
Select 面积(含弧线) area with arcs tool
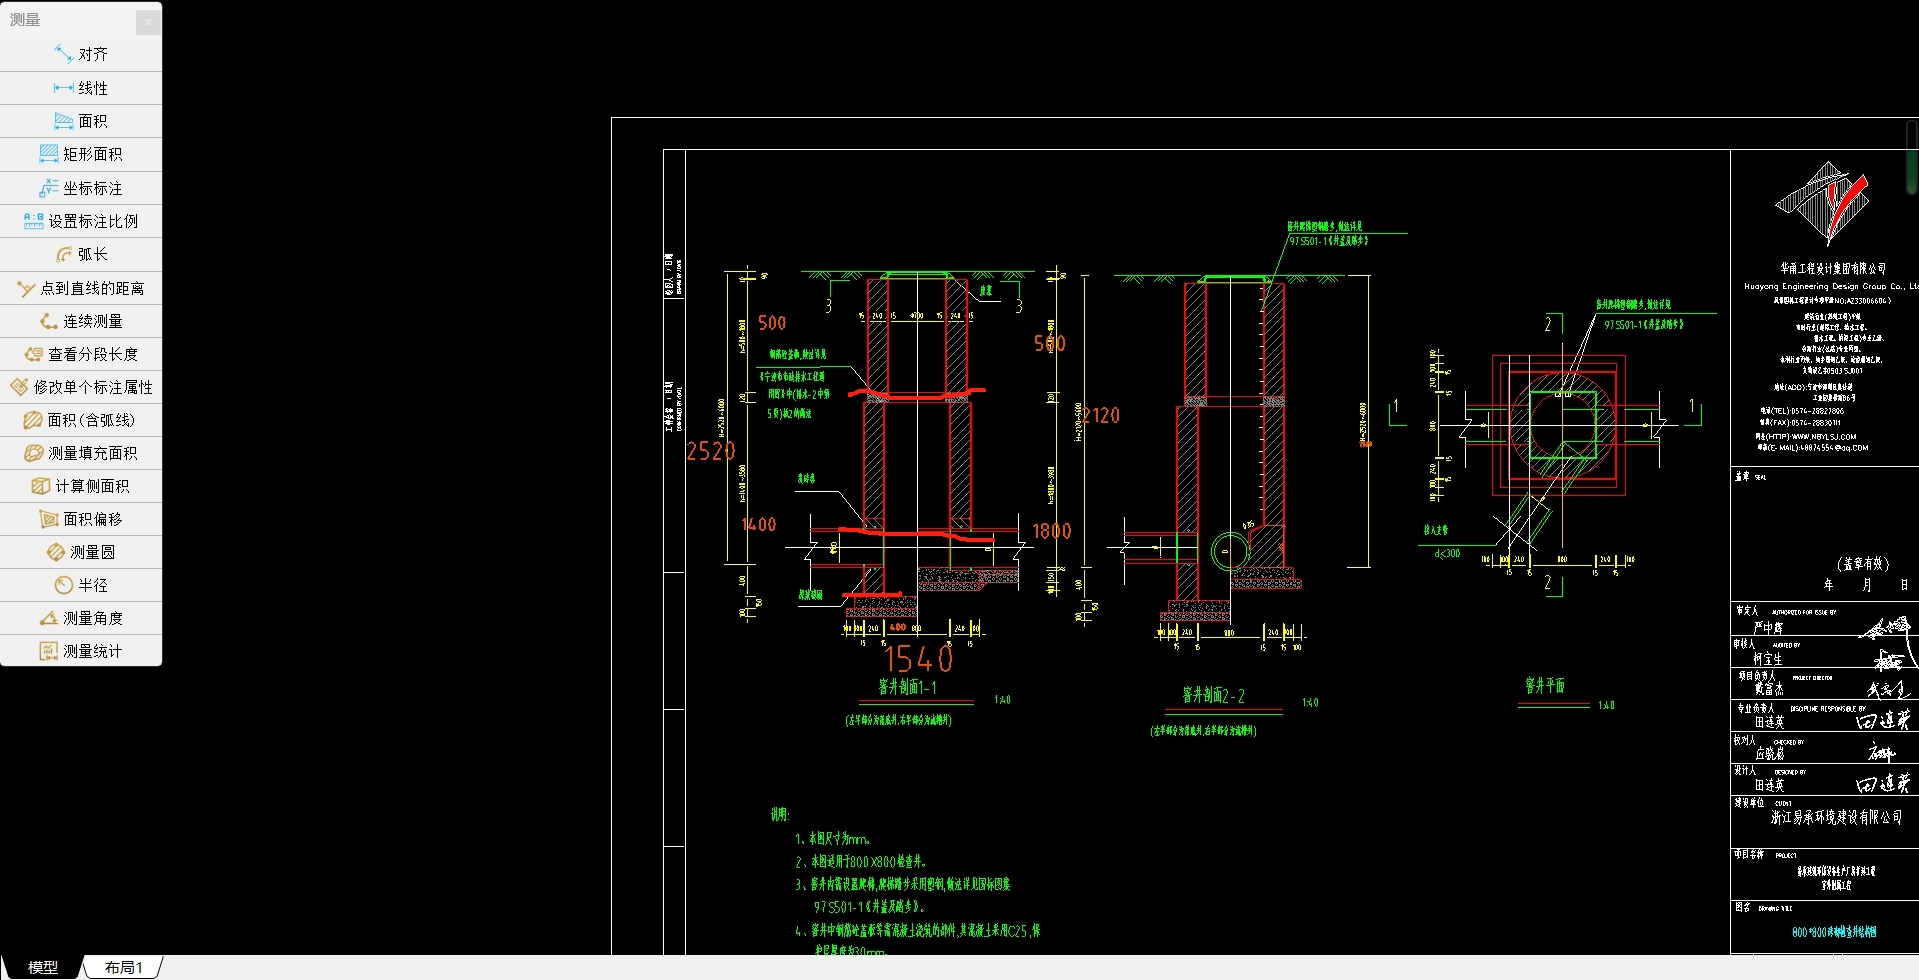point(81,420)
